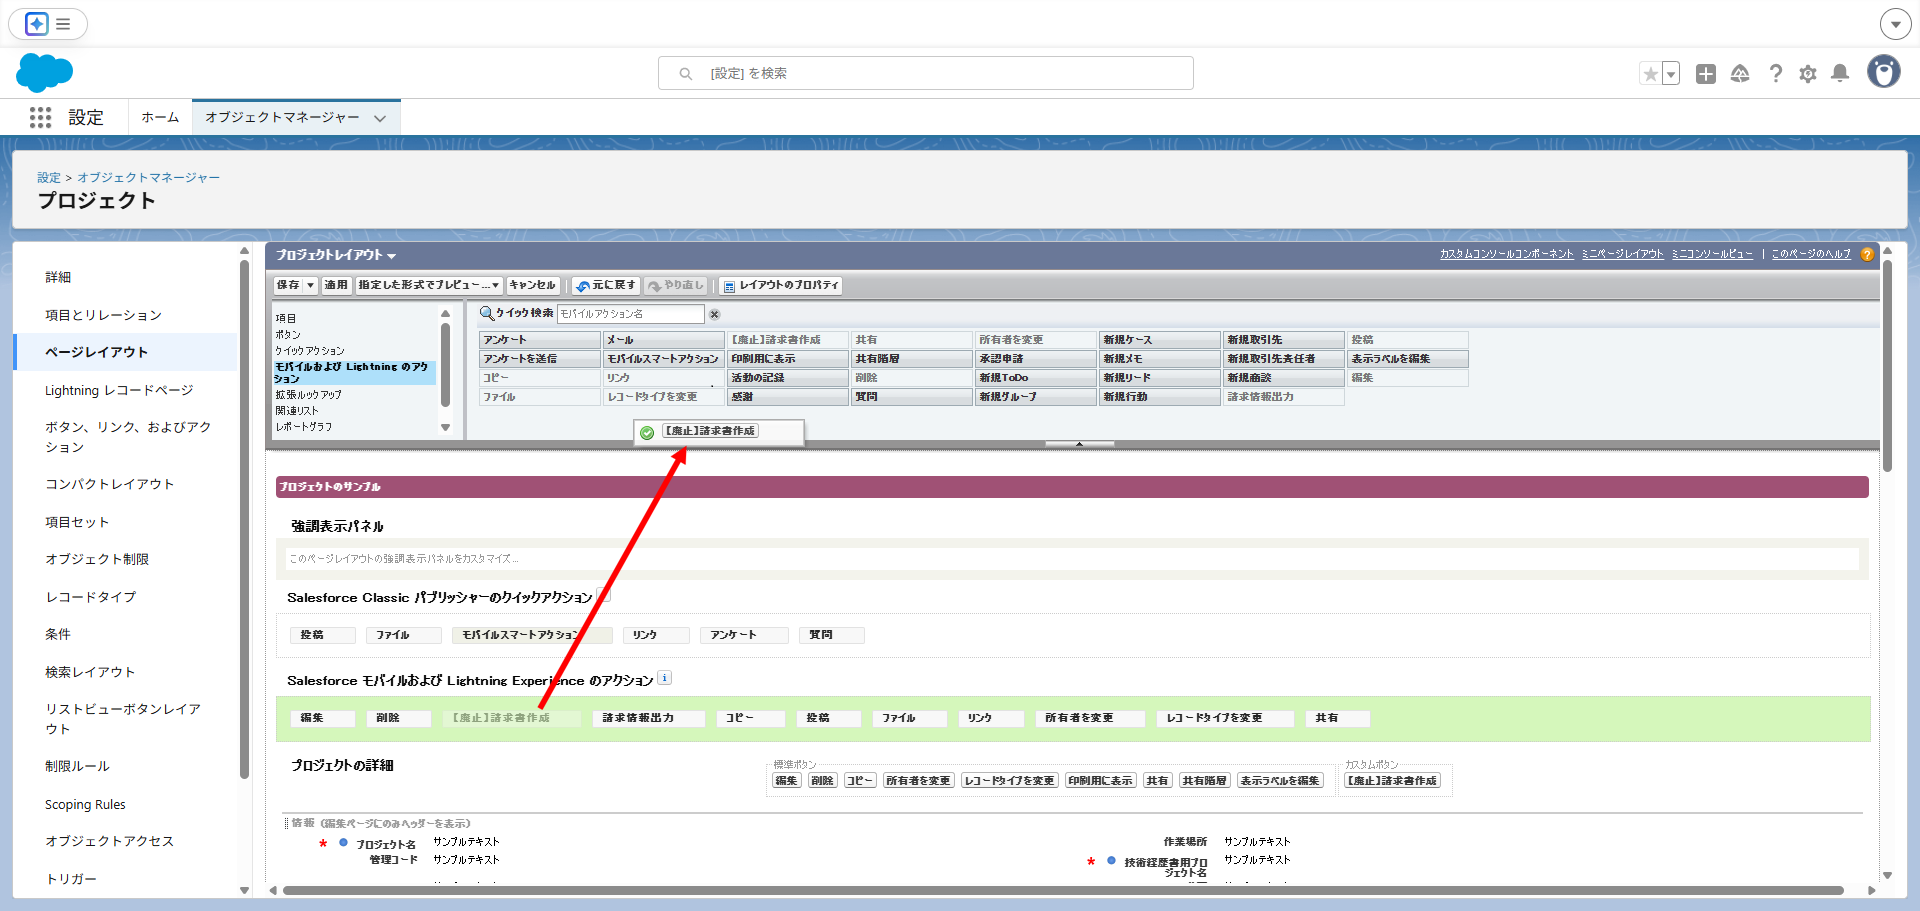Image resolution: width=1920 pixels, height=911 pixels.
Task: Click the horizontal scrollbar of the layout editor
Action: 1063,890
